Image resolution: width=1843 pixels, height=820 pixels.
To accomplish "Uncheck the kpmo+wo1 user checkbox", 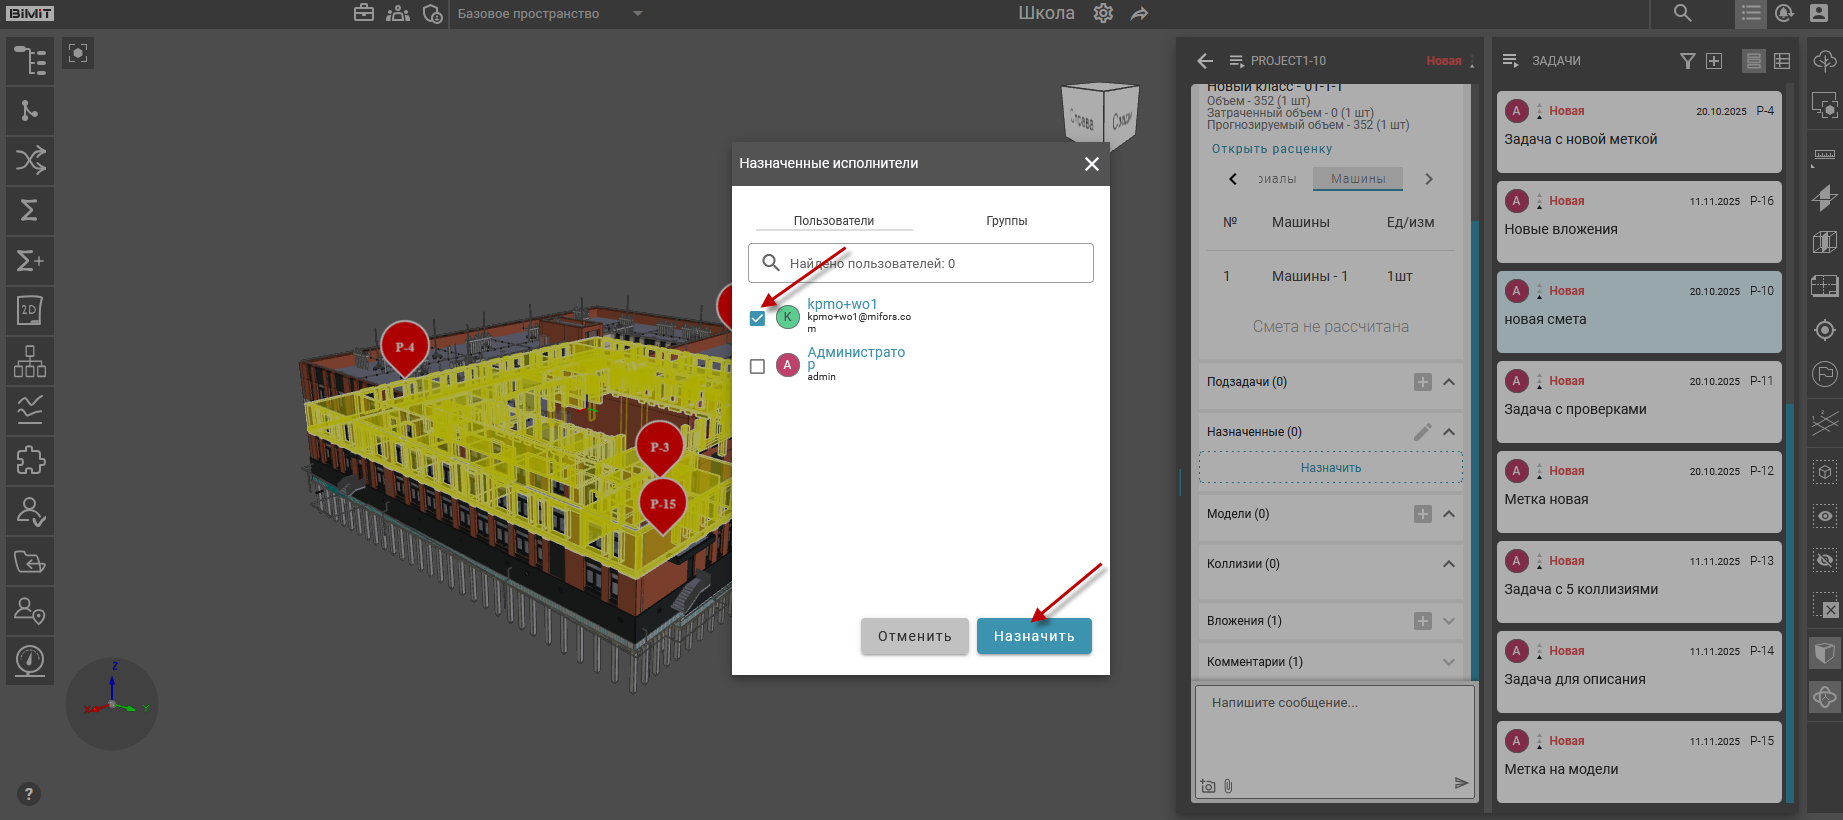I will click(x=757, y=318).
